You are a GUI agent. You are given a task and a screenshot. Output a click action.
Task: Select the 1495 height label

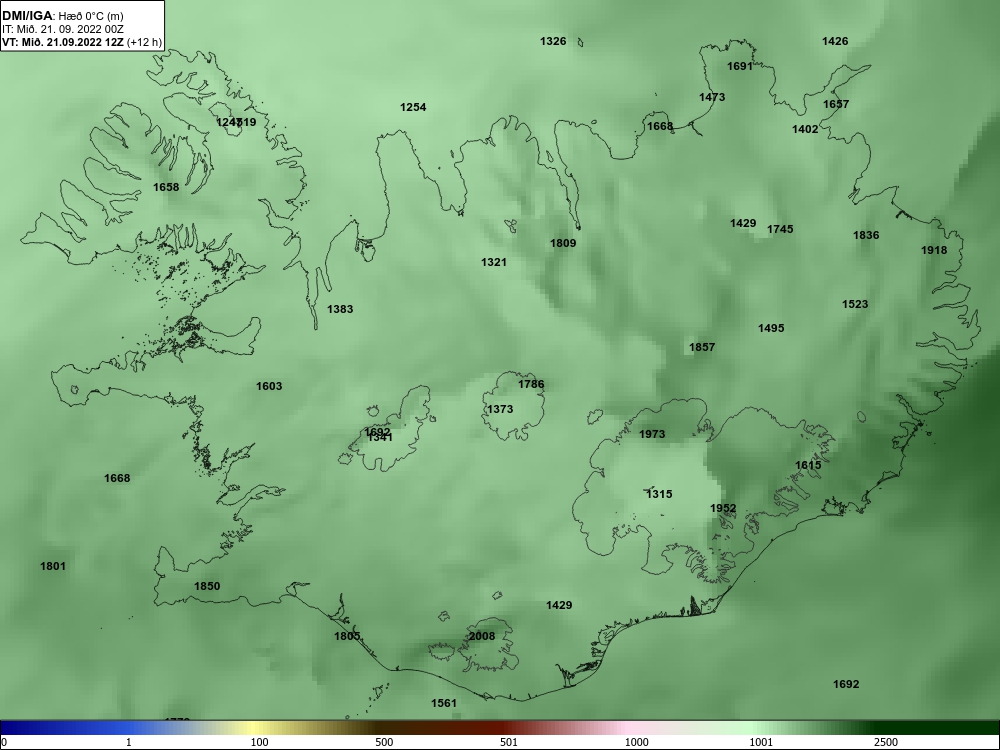point(771,328)
